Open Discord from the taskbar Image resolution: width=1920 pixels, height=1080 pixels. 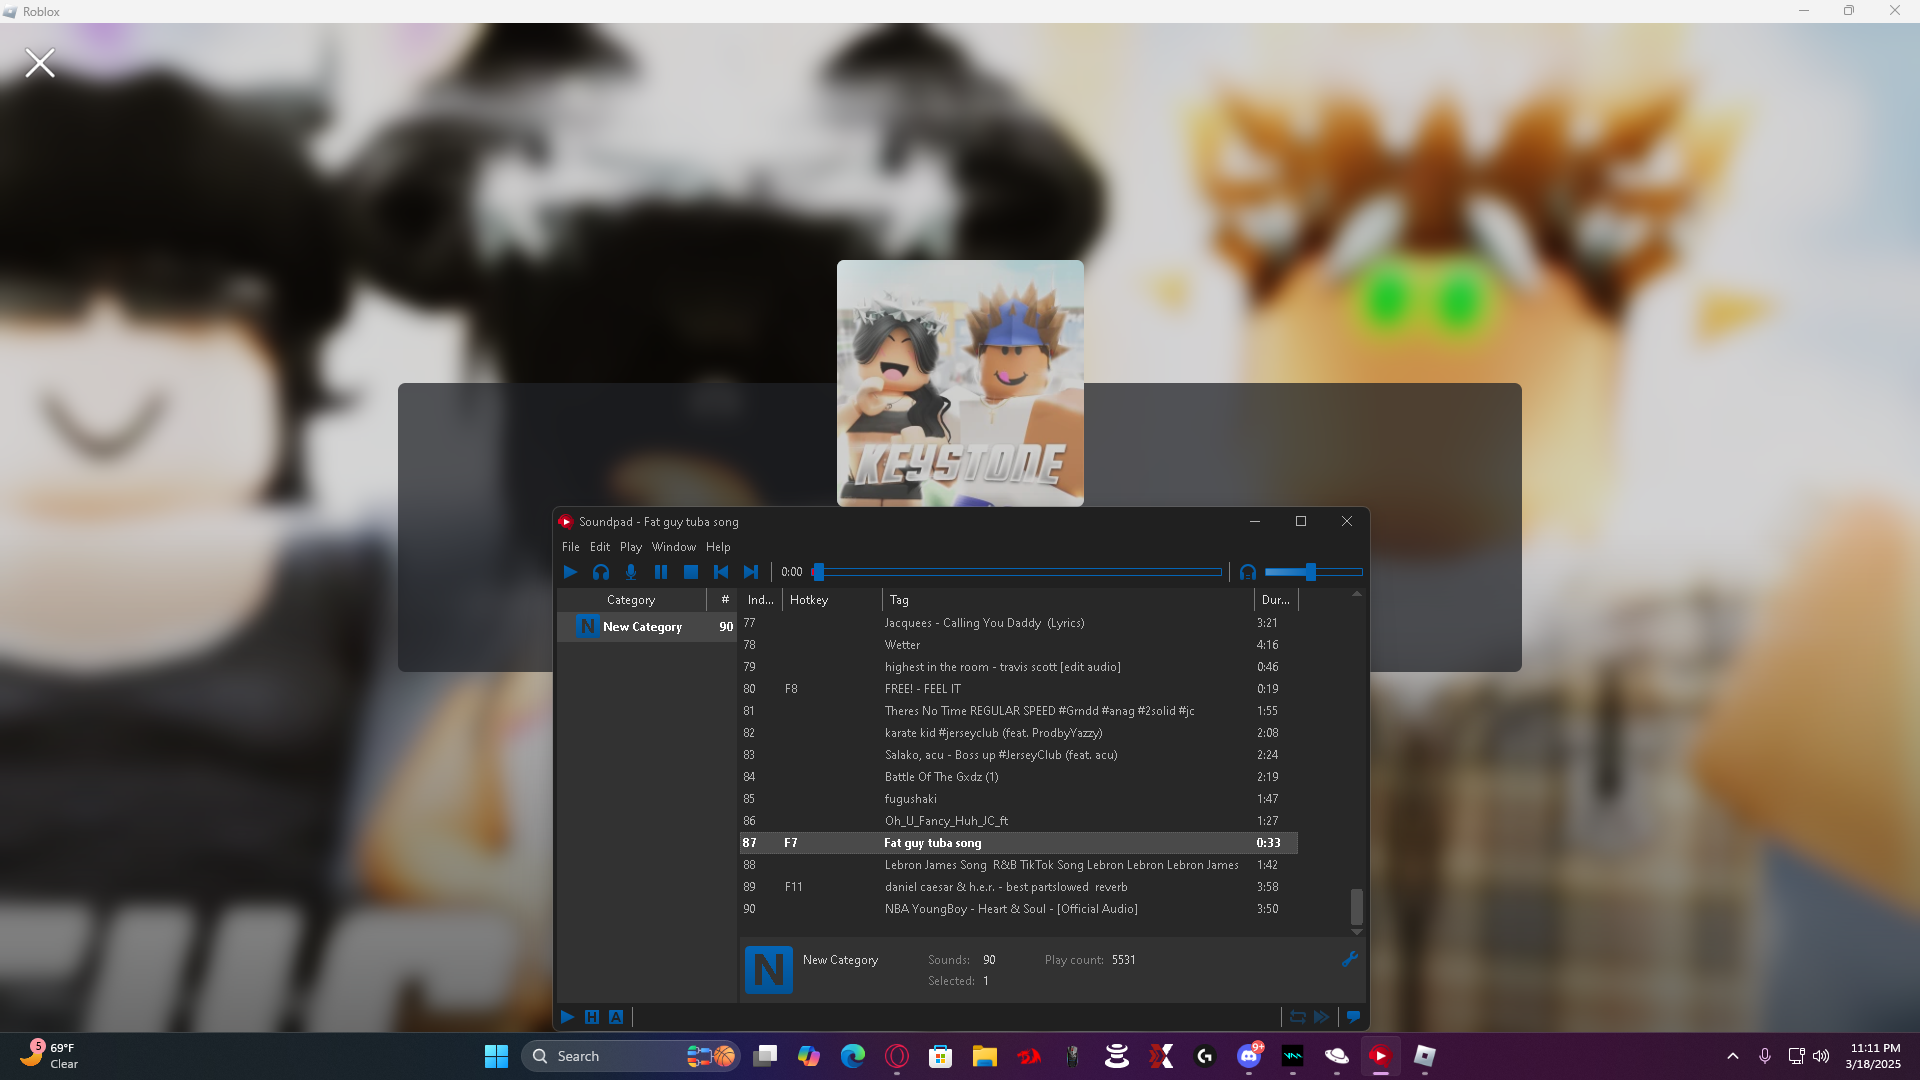[x=1249, y=1056]
